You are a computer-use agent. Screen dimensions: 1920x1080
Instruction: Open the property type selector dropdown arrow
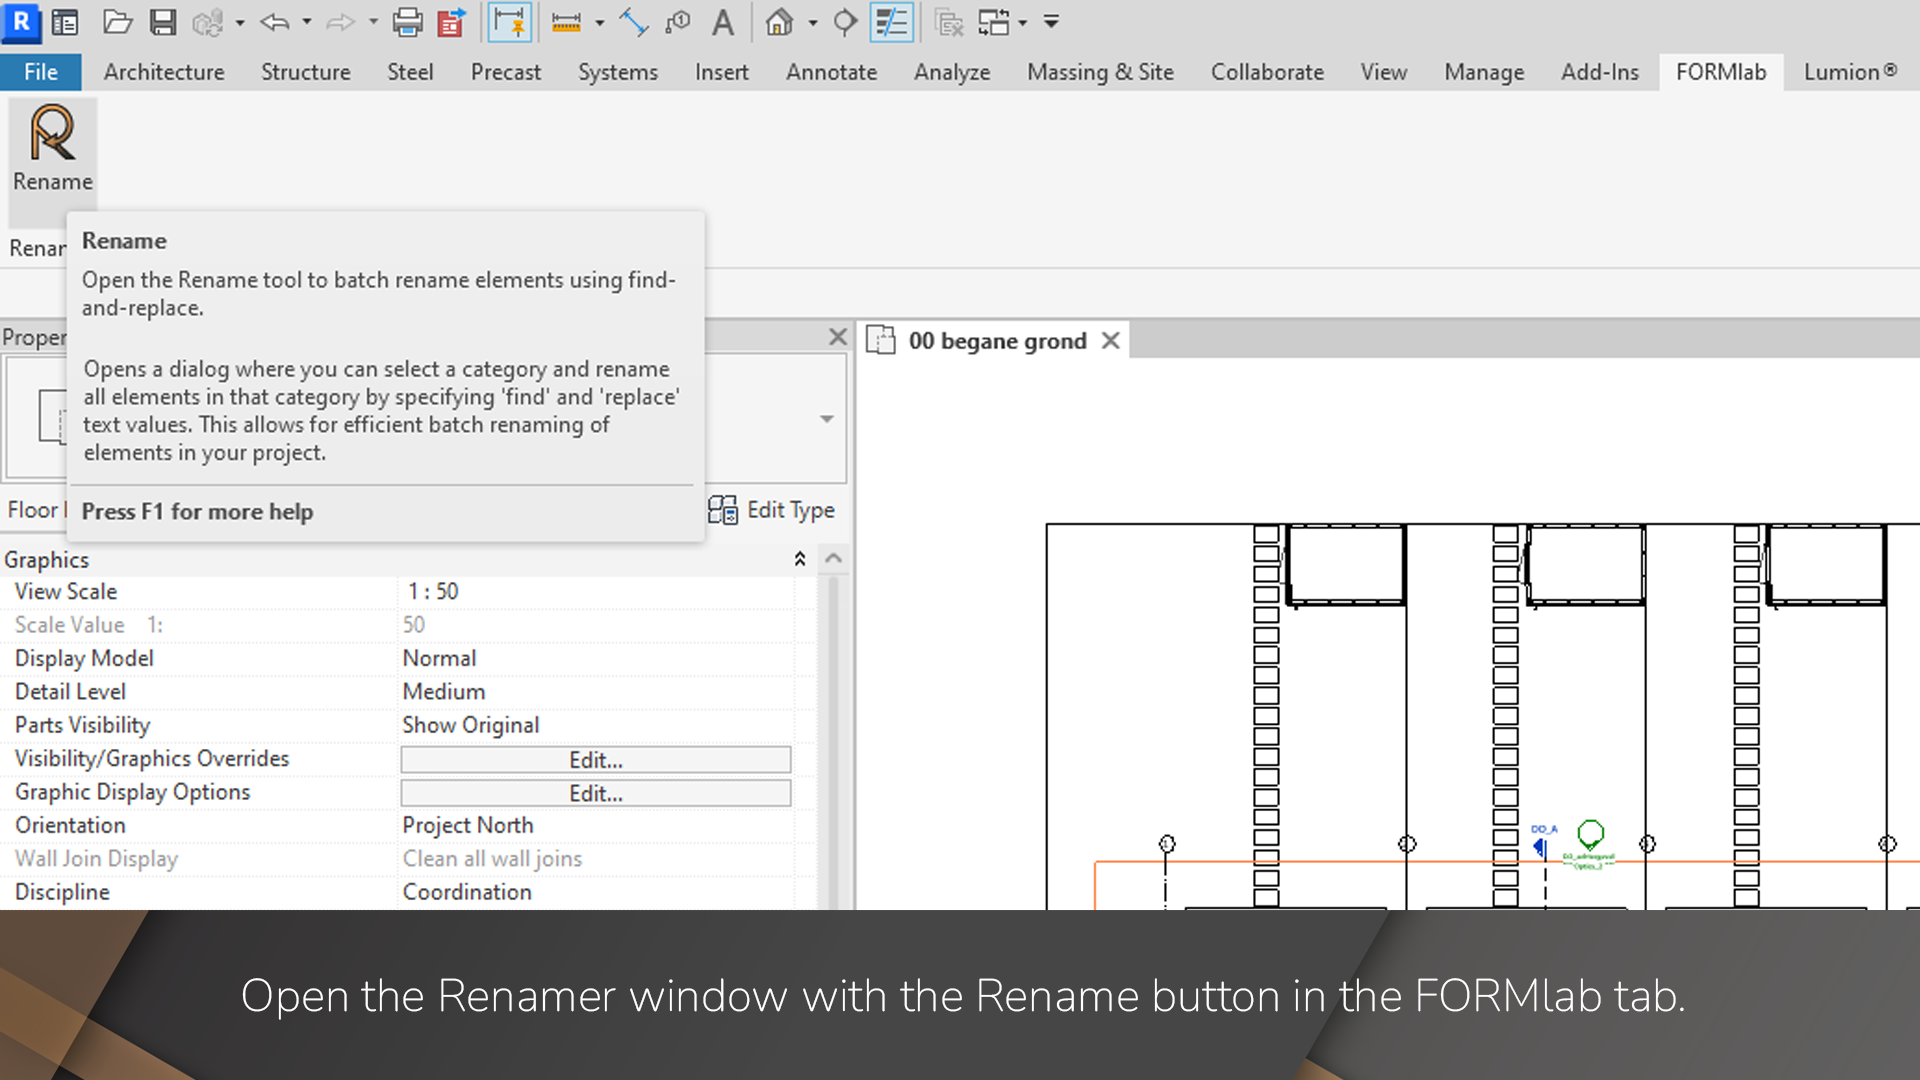[826, 419]
